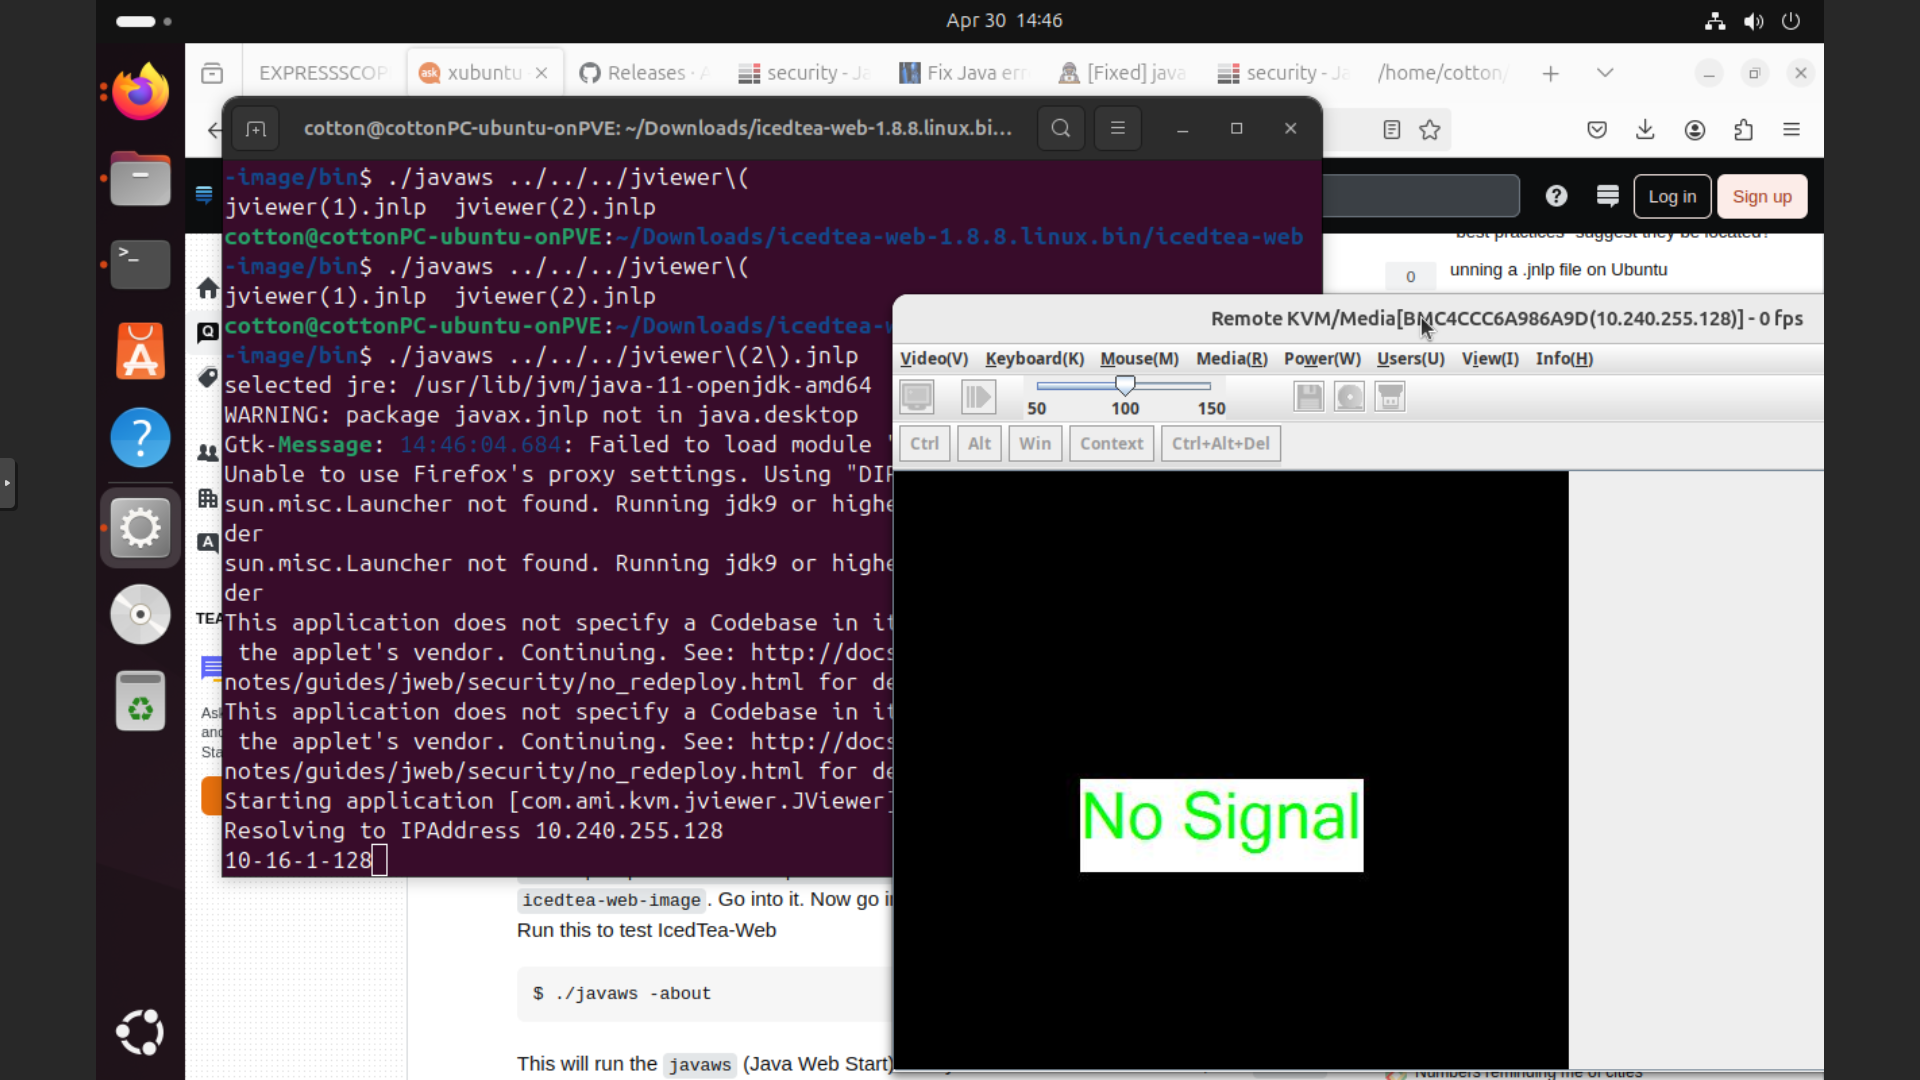The height and width of the screenshot is (1080, 1920).
Task: Click the zoom slider handle at 100
Action: click(x=1125, y=385)
